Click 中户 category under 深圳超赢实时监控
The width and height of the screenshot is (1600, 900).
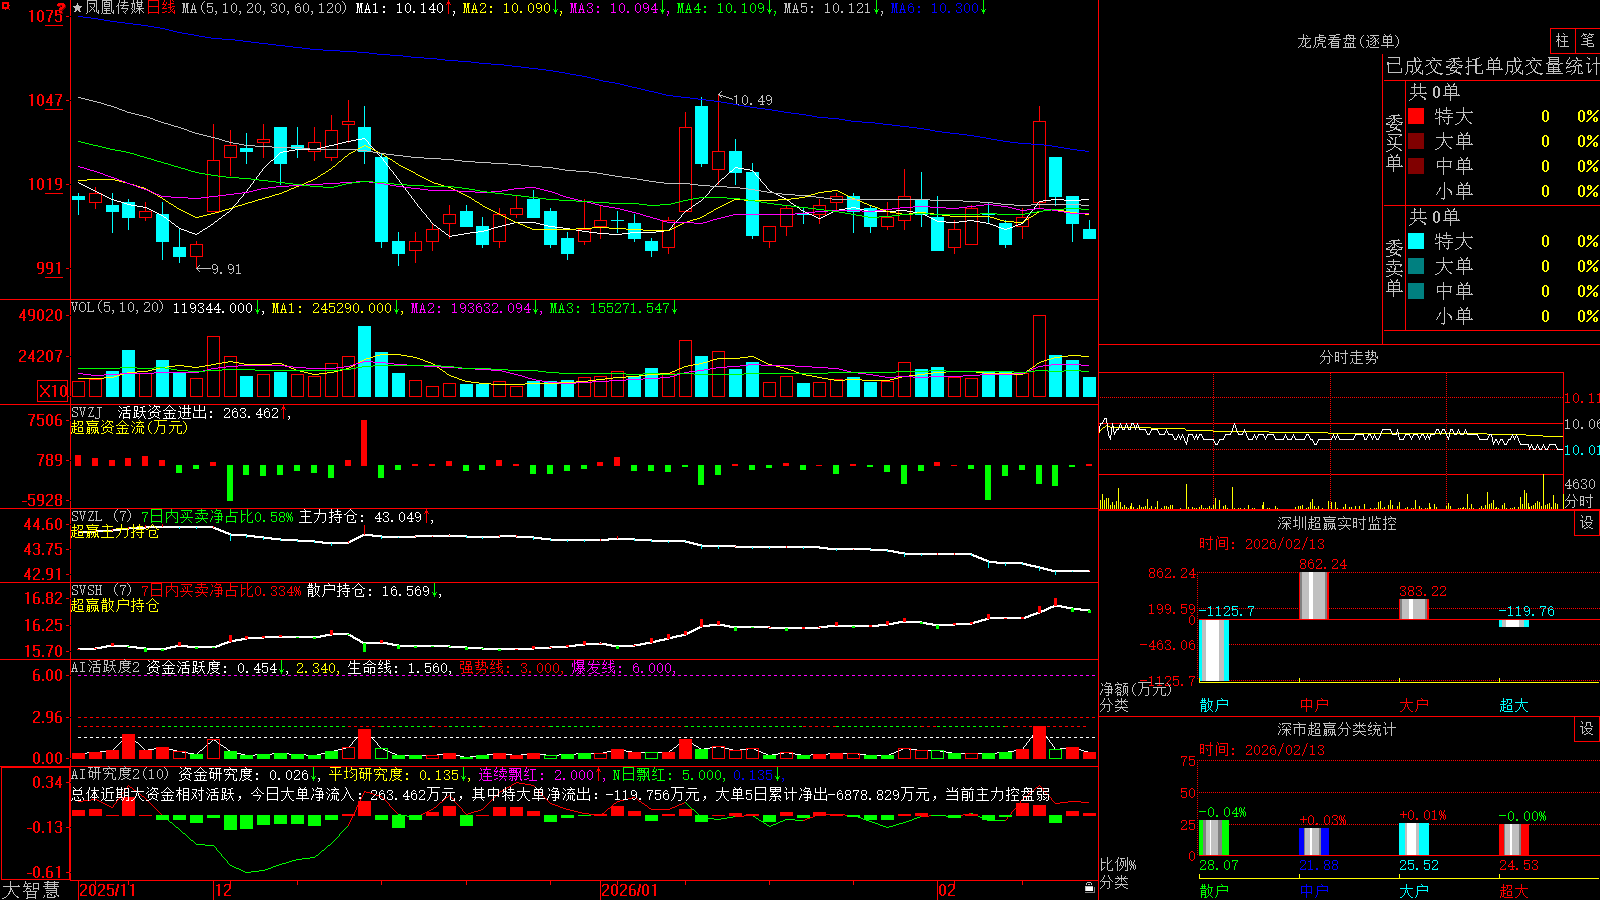coord(1314,705)
